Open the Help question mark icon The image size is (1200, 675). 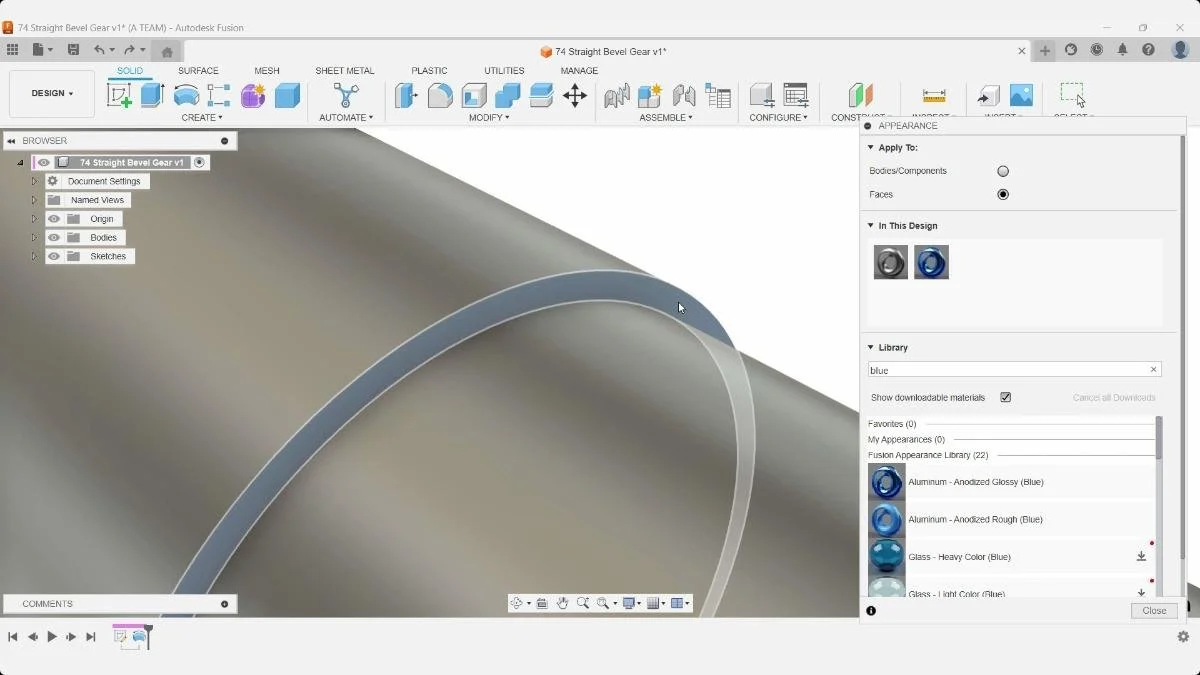(1149, 50)
